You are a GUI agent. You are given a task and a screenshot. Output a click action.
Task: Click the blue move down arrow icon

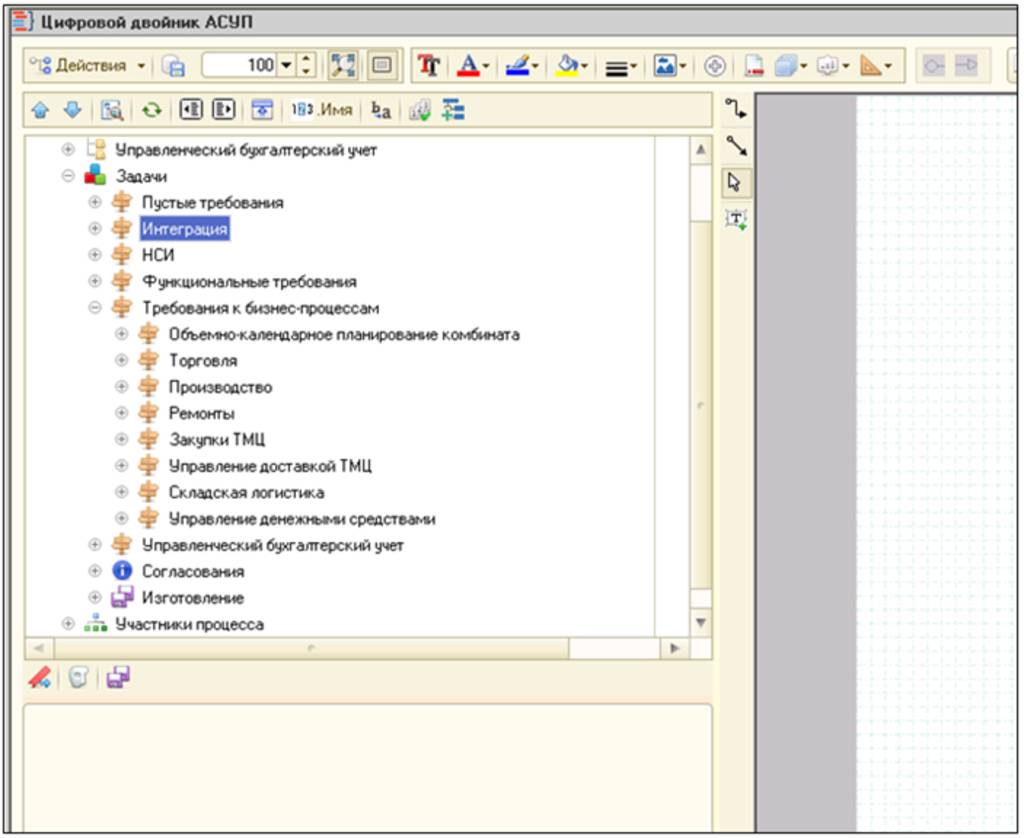point(70,111)
